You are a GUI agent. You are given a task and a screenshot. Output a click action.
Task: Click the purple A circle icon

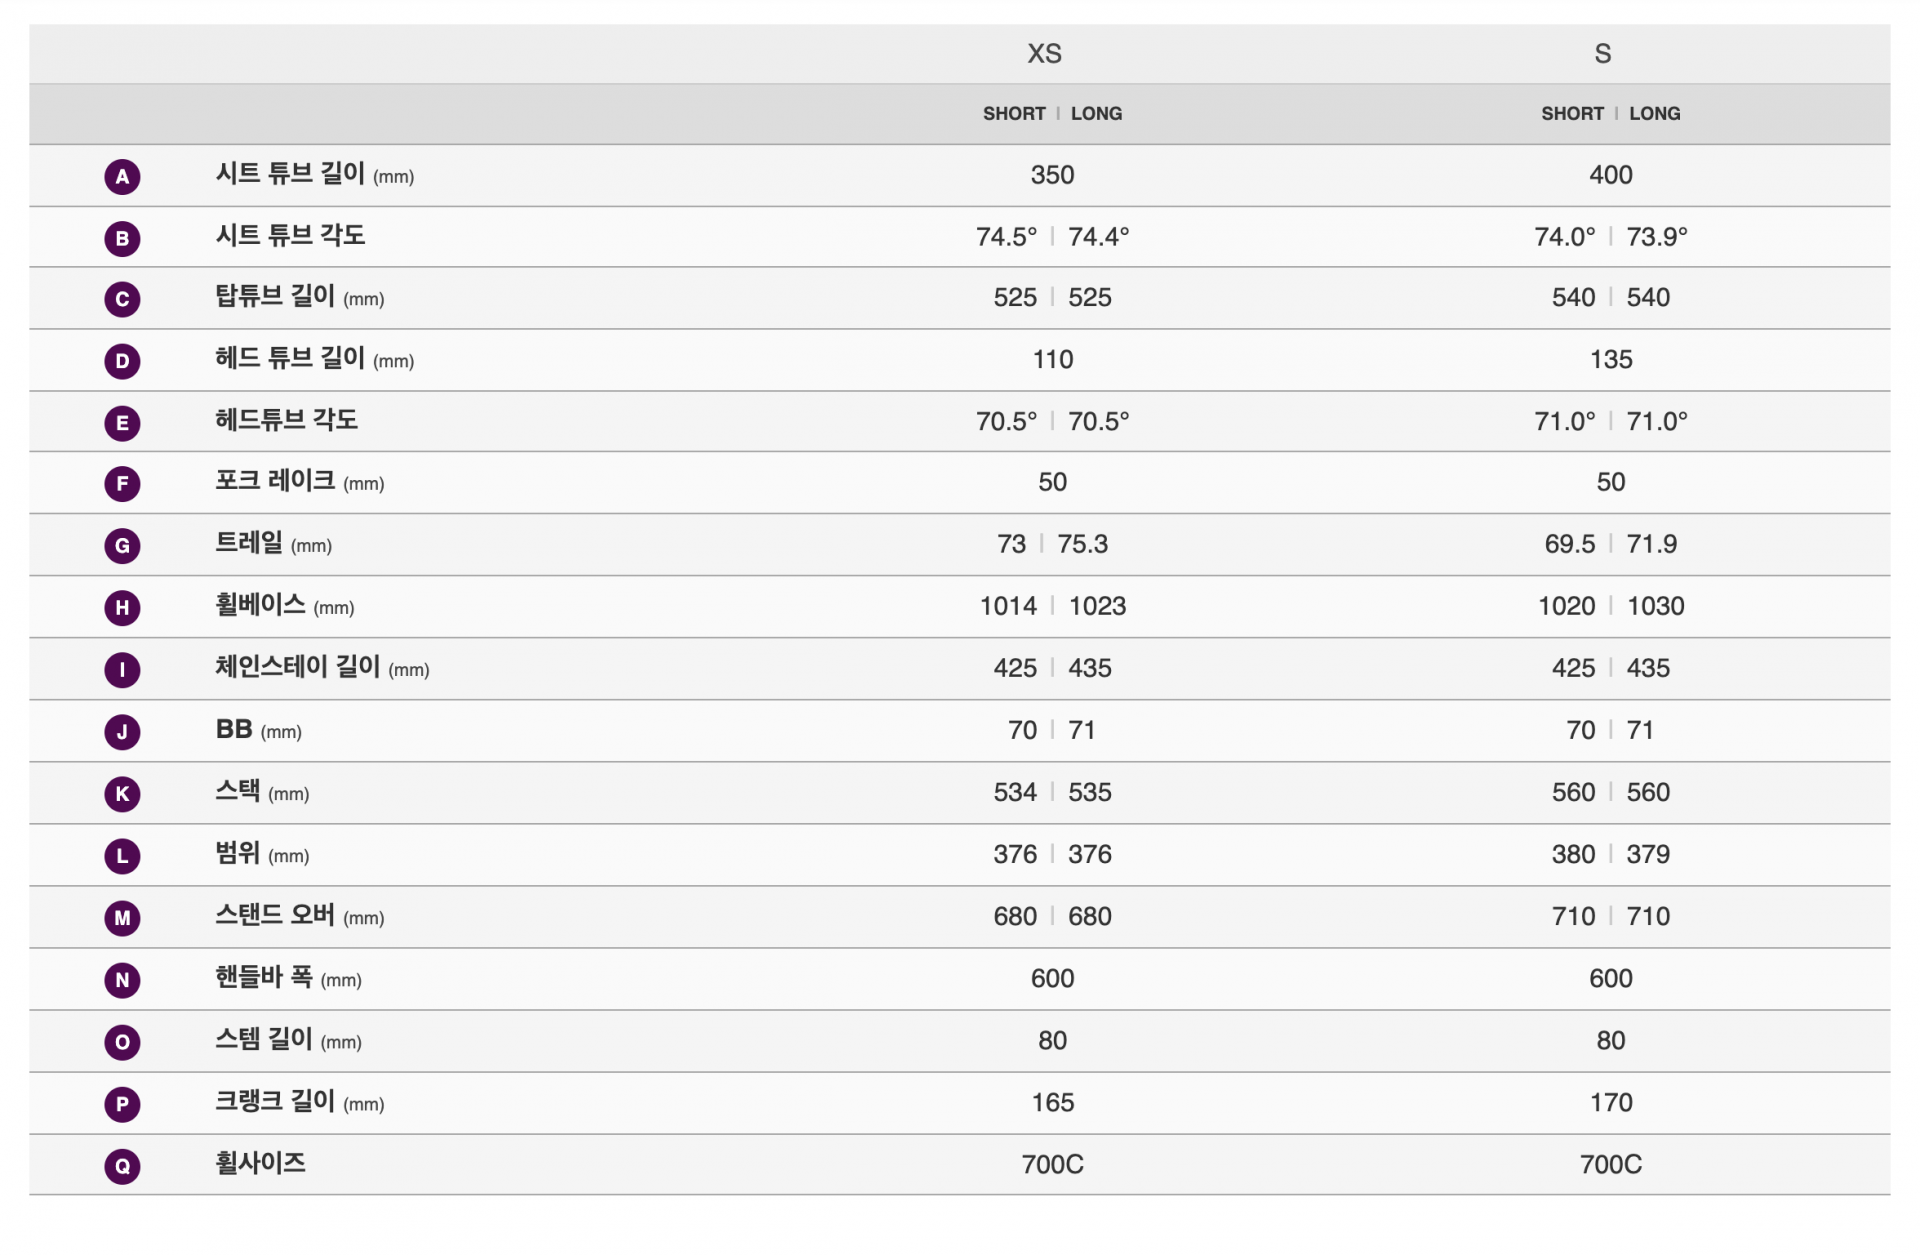[122, 177]
